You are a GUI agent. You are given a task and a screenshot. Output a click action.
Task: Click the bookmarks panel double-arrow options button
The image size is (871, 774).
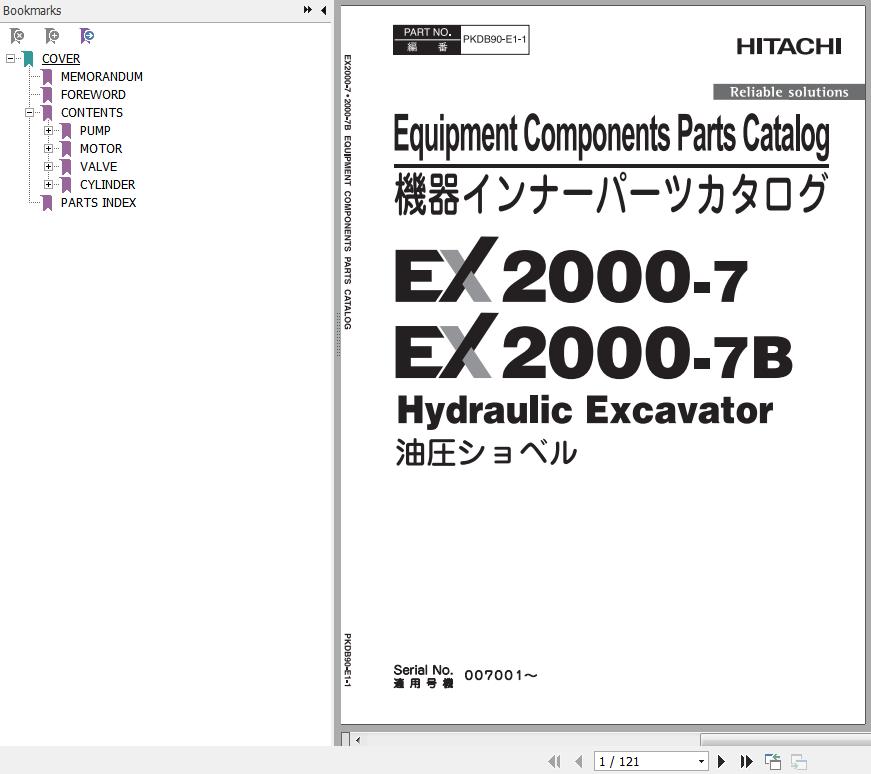pos(307,10)
